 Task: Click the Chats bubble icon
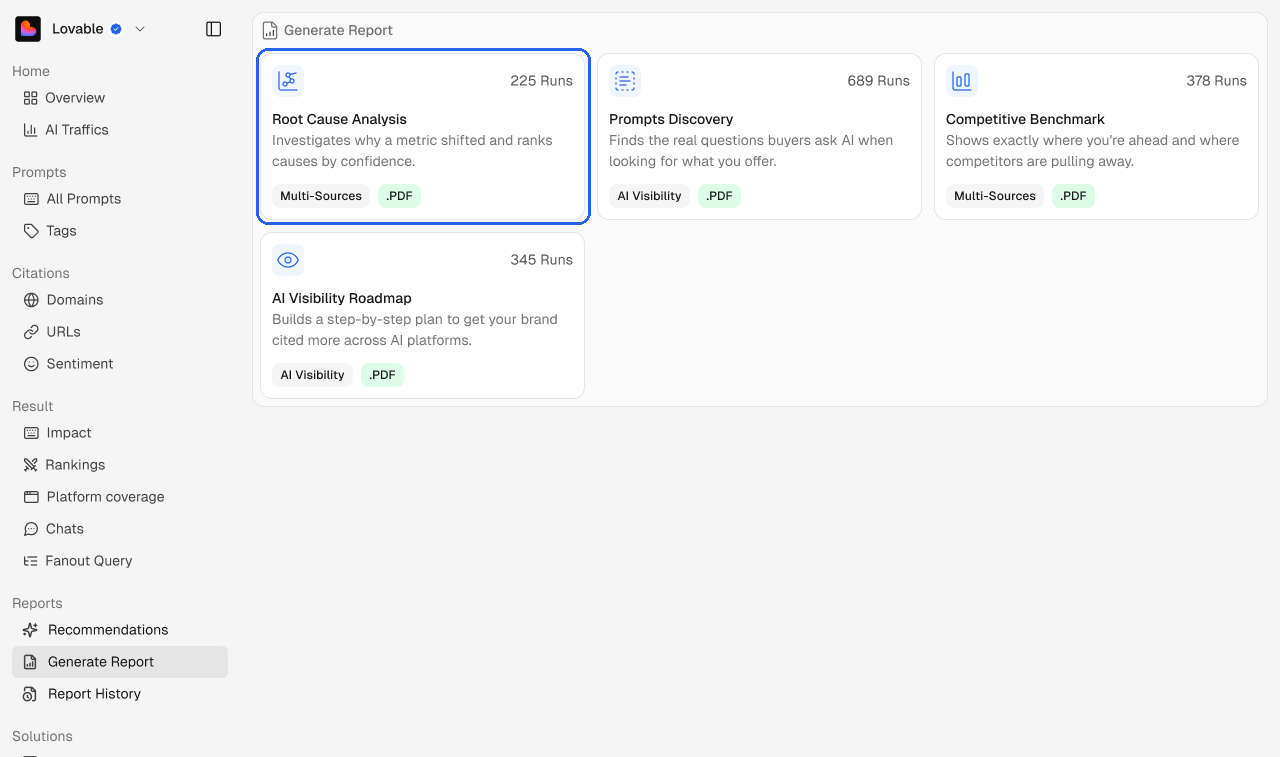[31, 529]
